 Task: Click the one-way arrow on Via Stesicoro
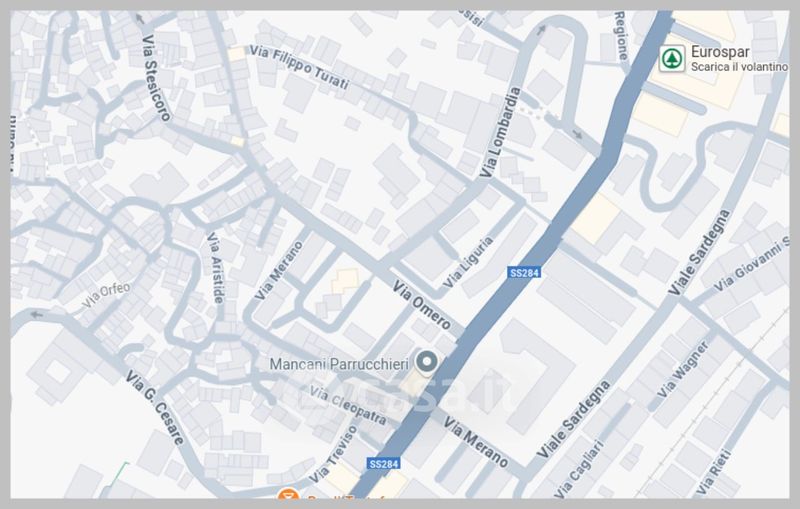tap(140, 19)
